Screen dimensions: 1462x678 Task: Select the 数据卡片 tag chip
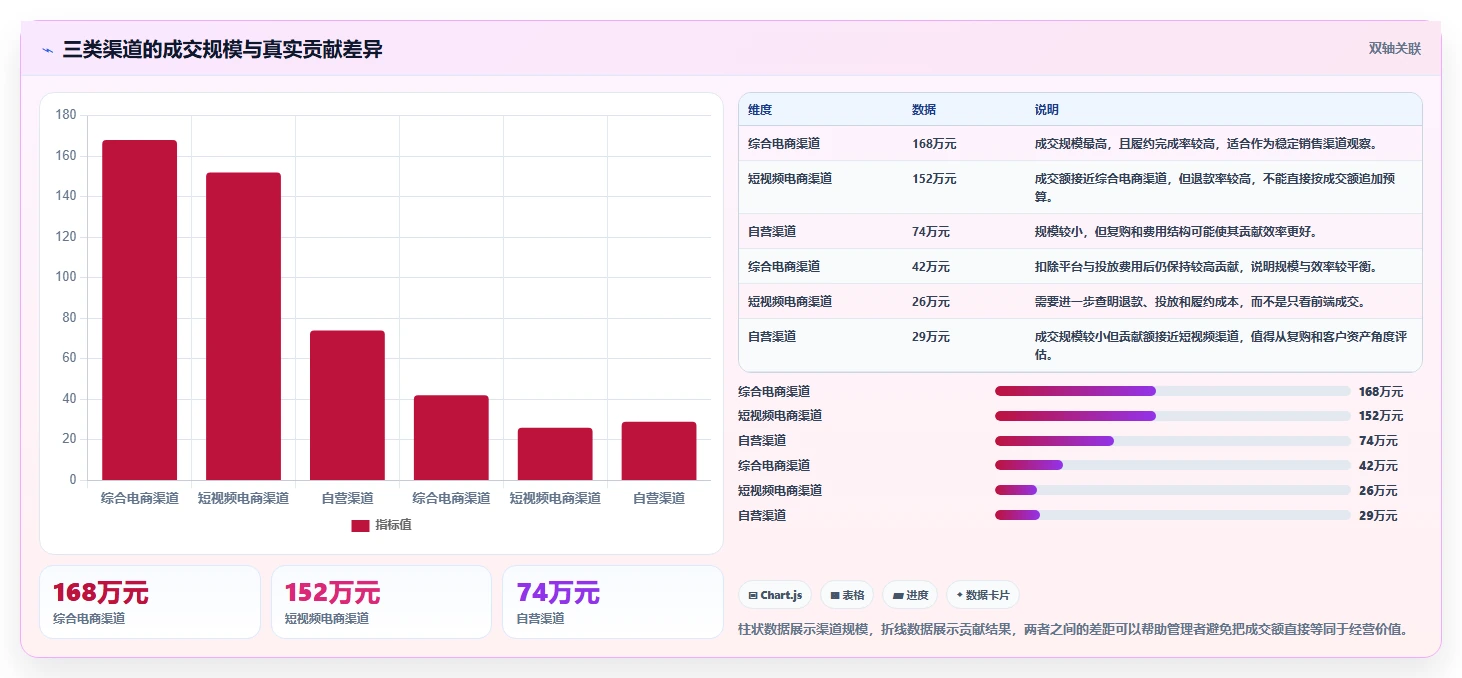pyautogui.click(x=983, y=595)
